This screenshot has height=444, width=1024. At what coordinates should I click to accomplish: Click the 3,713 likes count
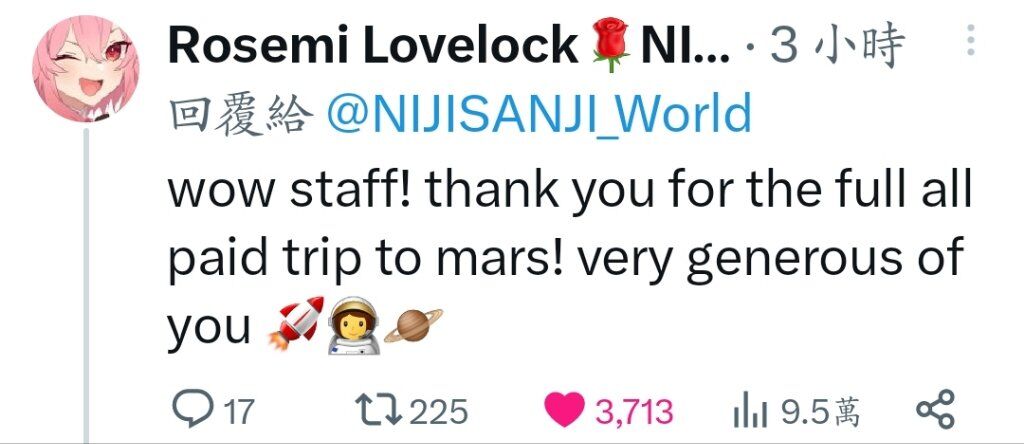[633, 412]
